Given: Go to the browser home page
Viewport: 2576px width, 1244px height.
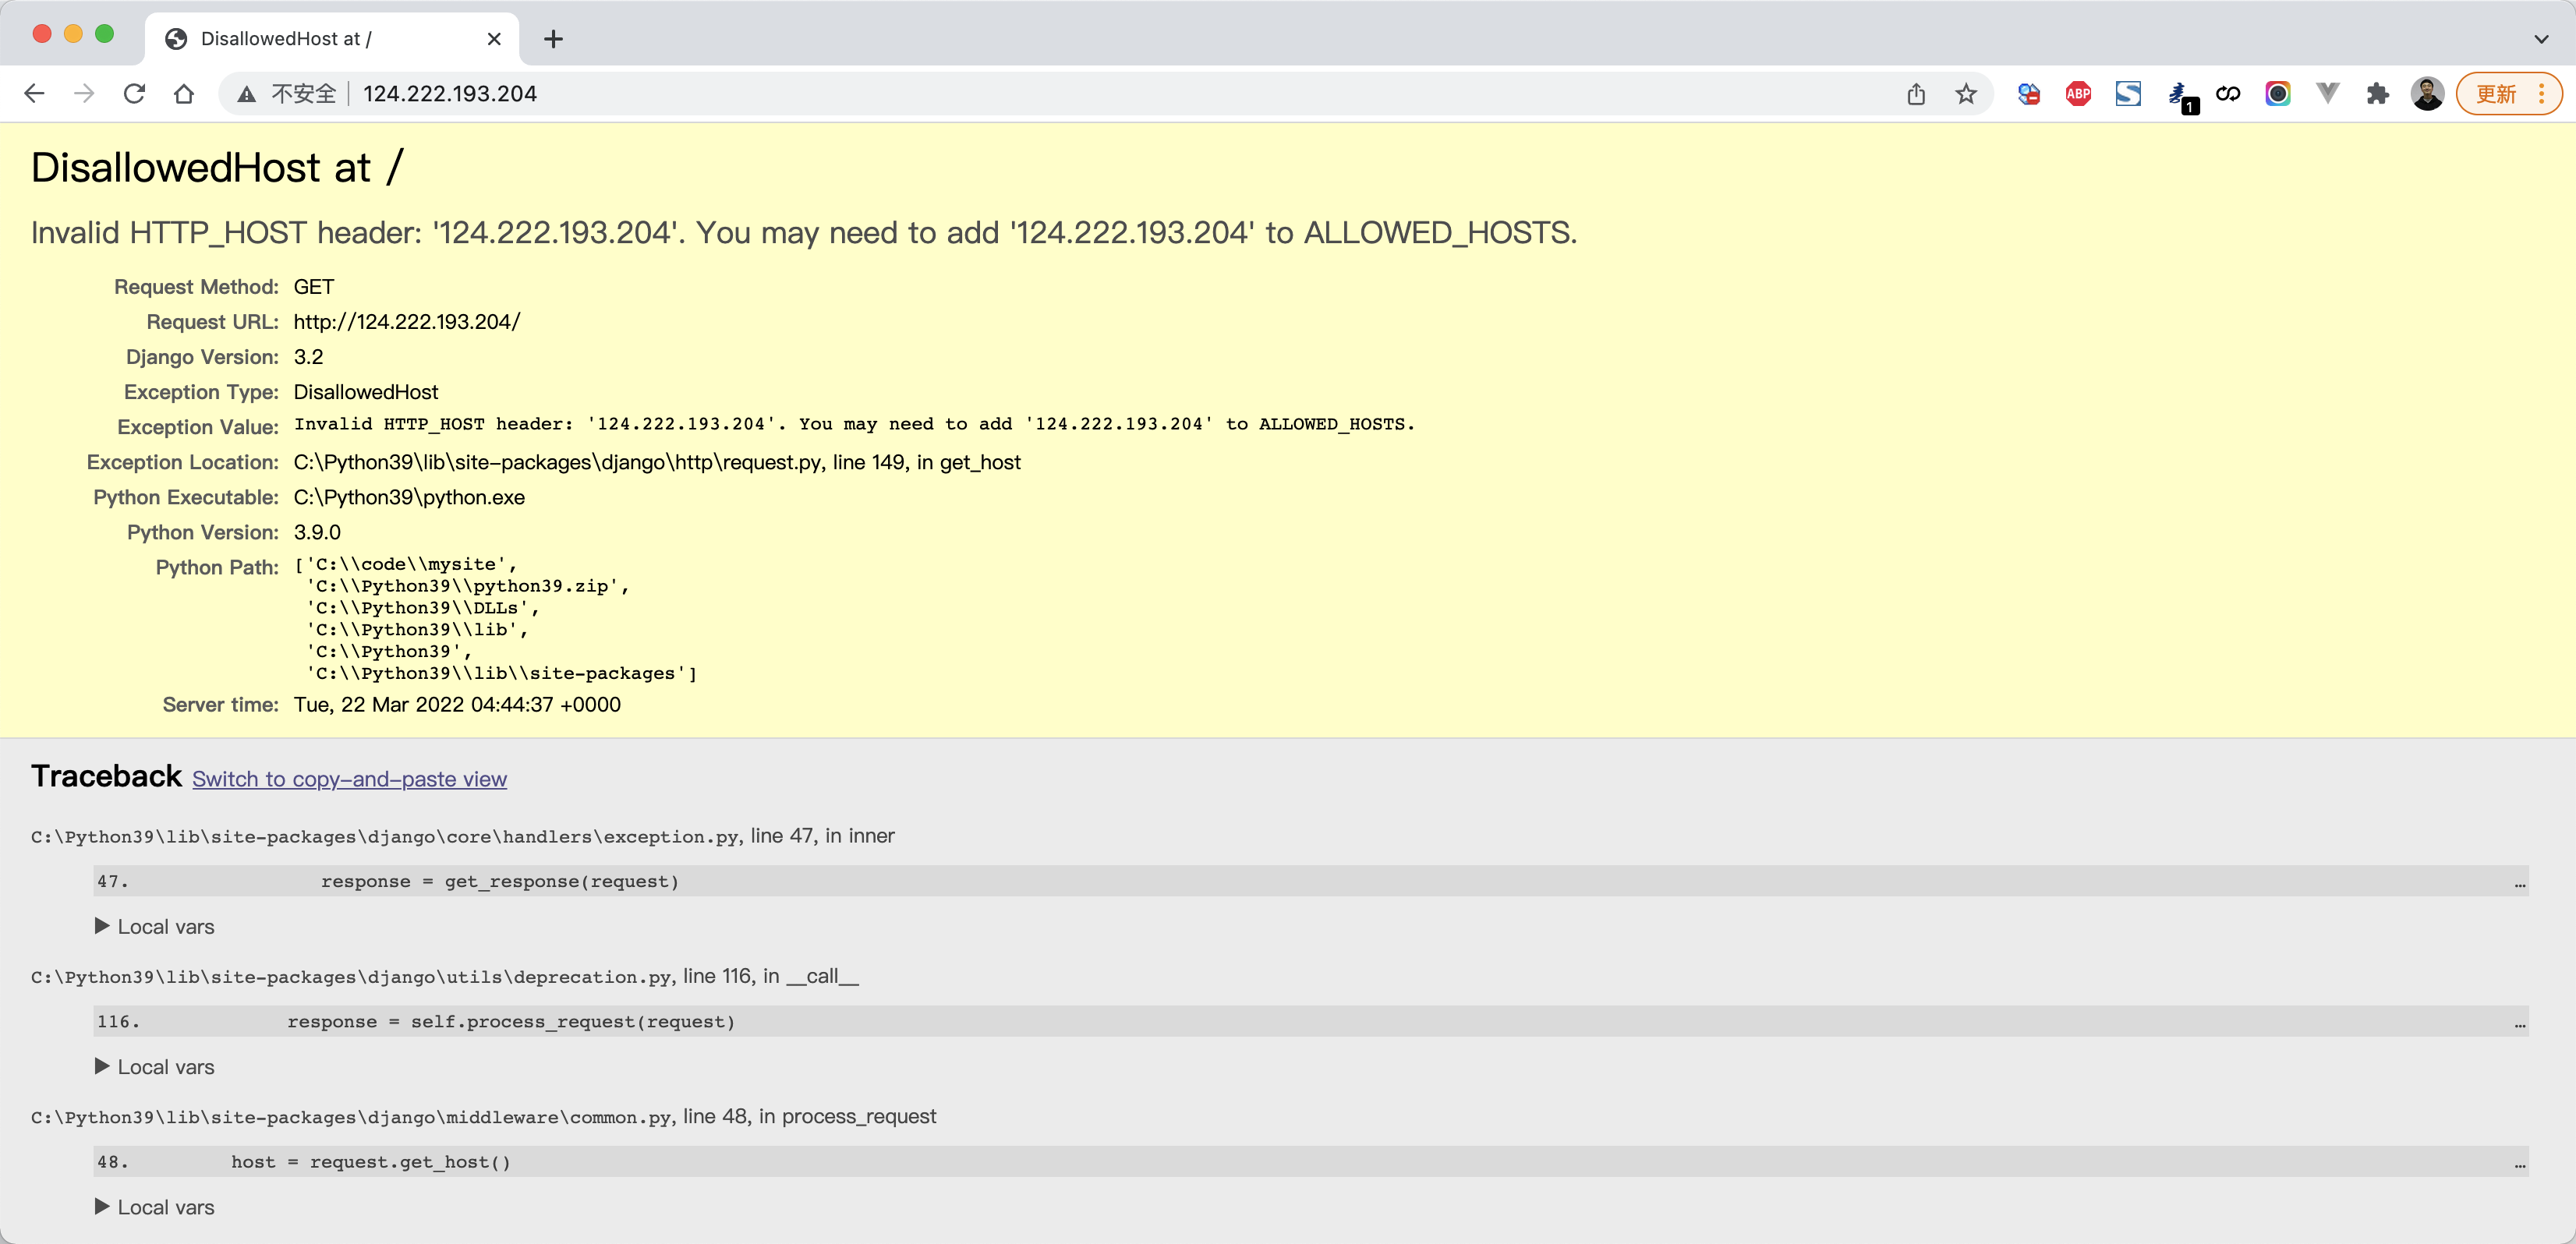Looking at the screenshot, I should [184, 94].
